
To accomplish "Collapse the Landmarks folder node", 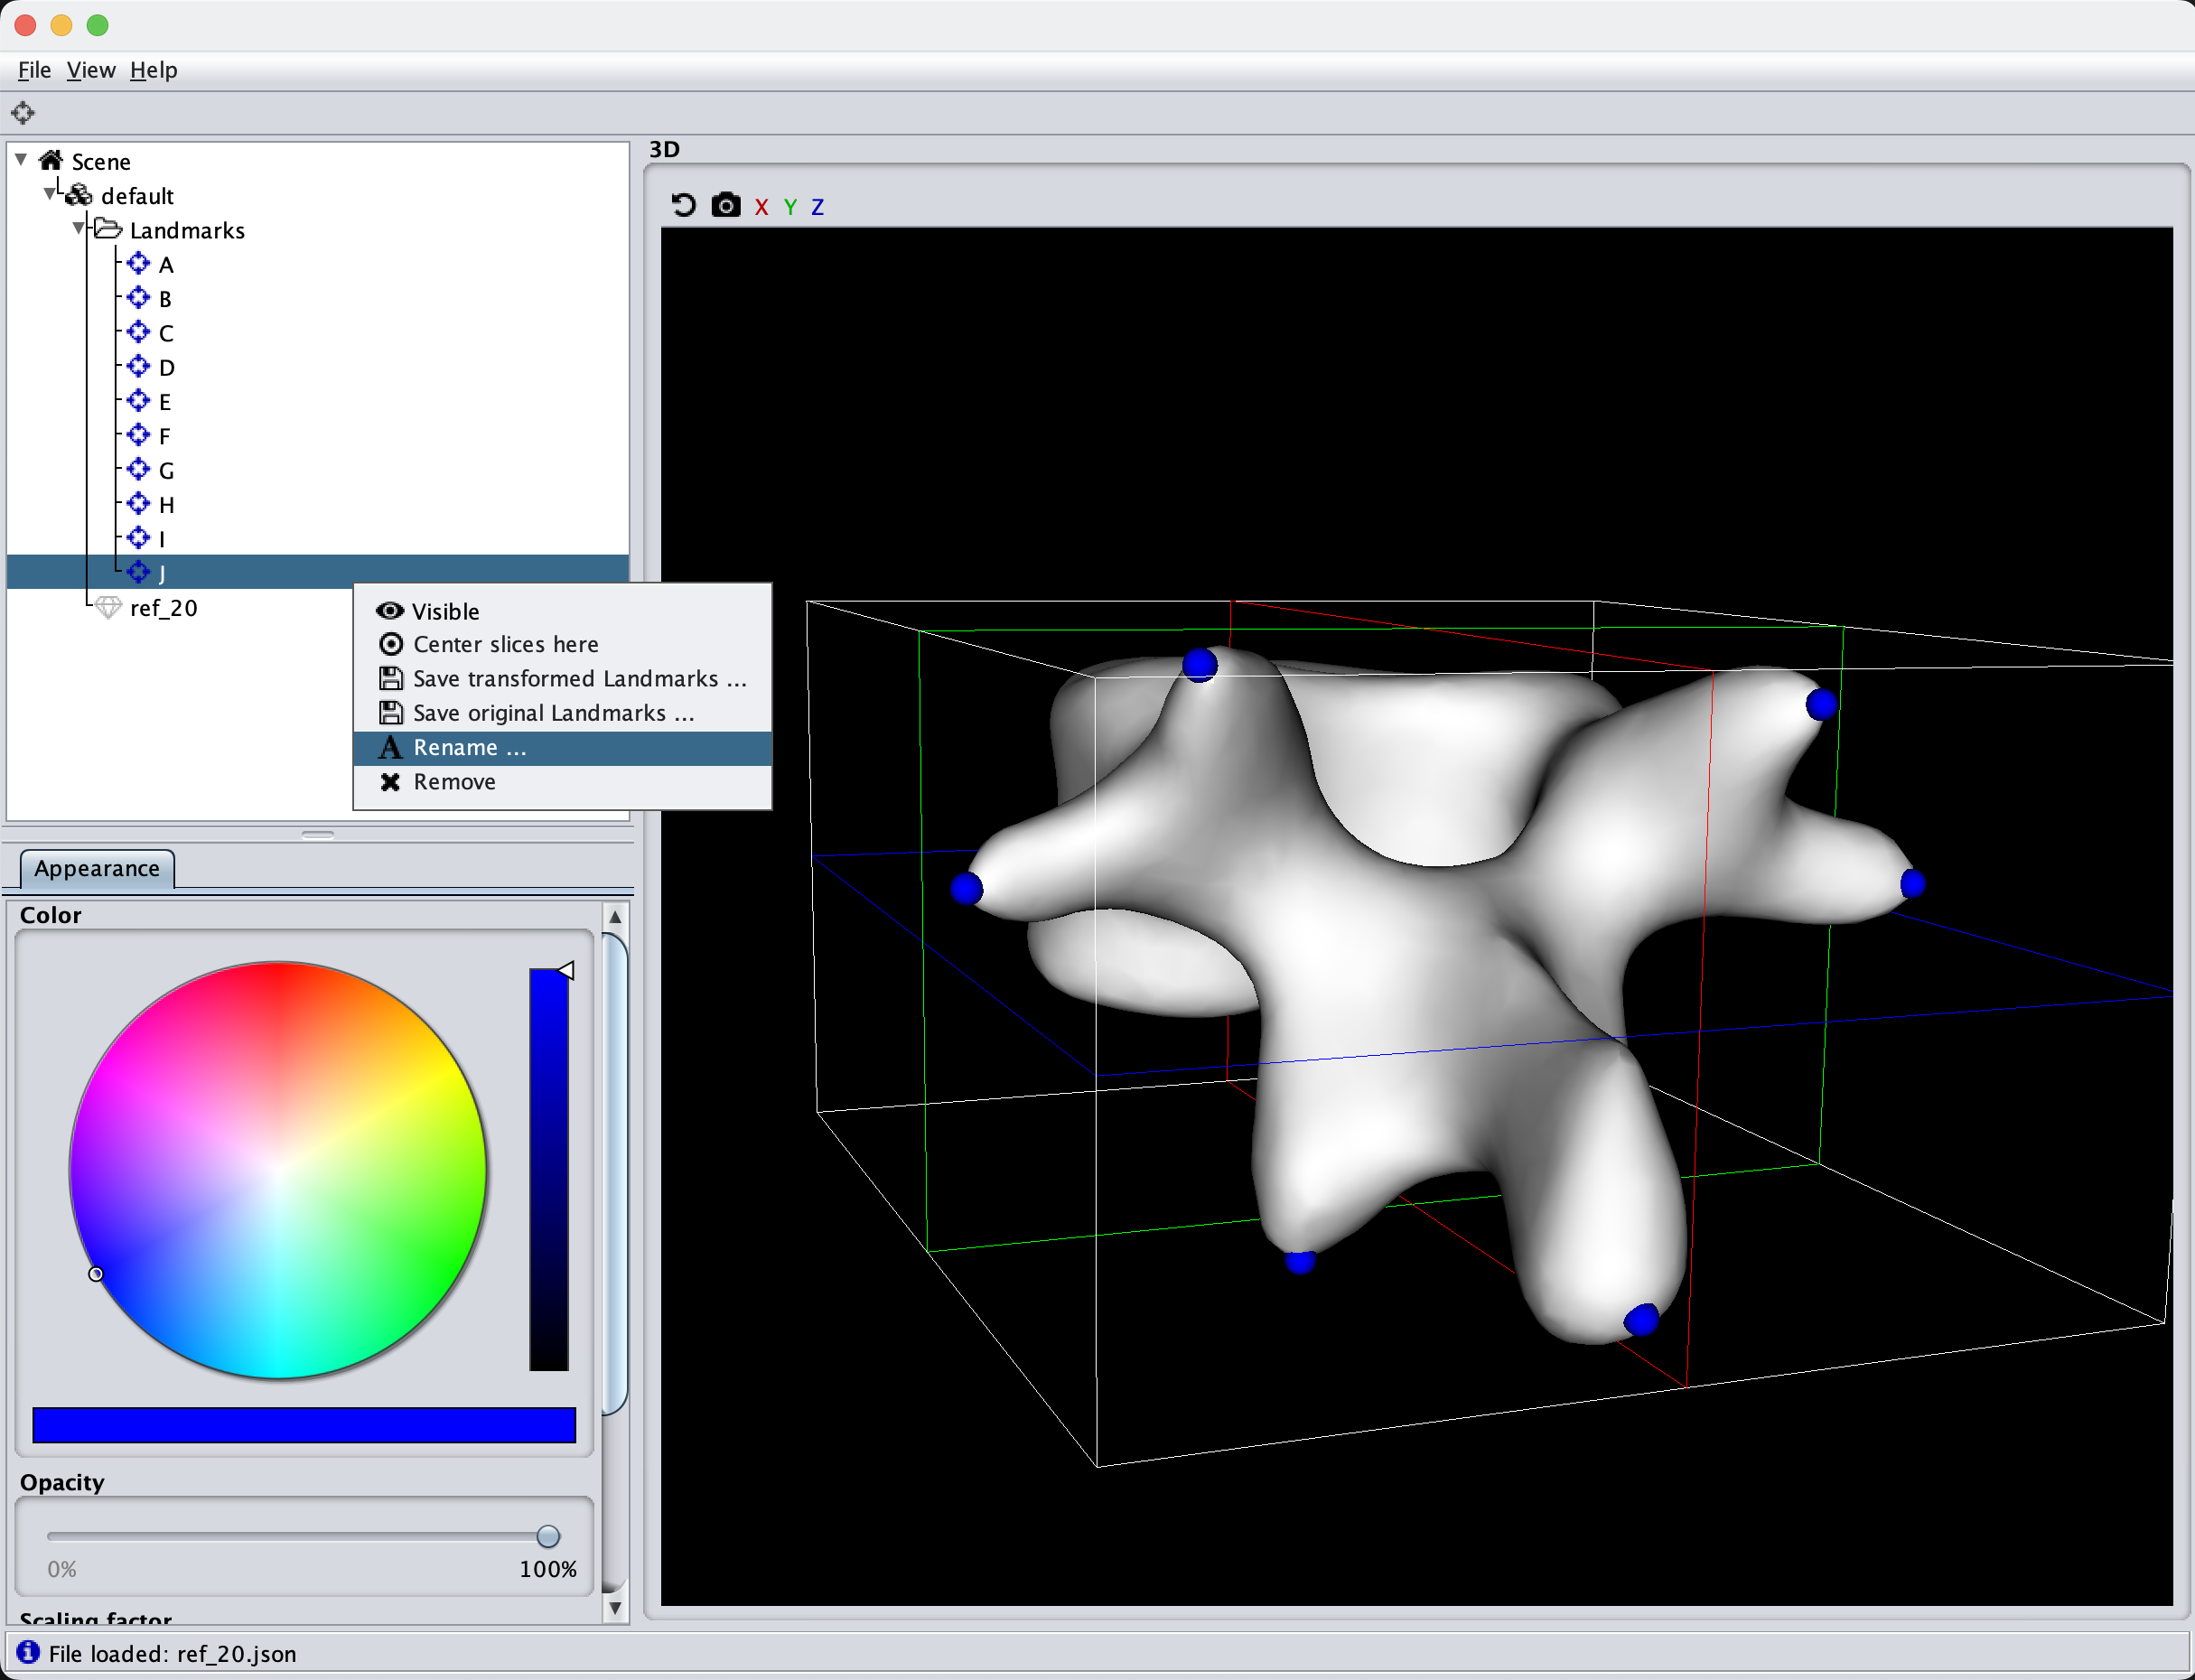I will coord(79,229).
